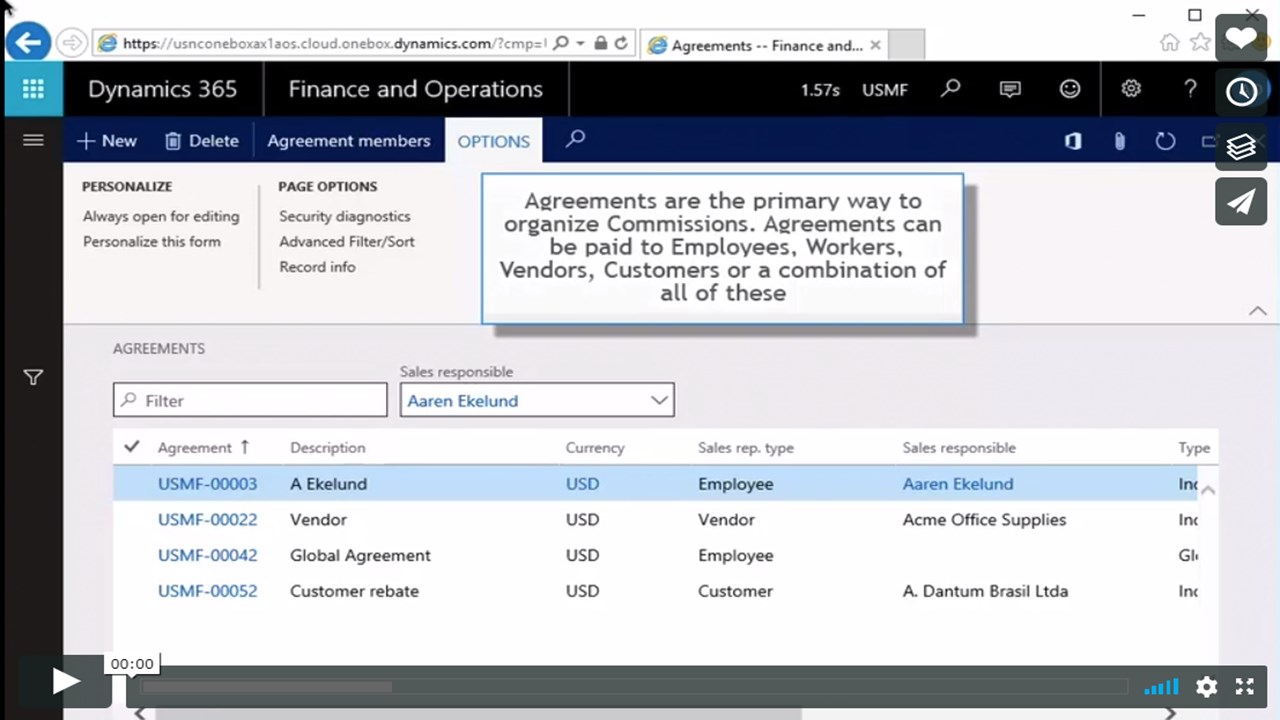Select the Agreements browser tab
The width and height of the screenshot is (1280, 720).
(766, 45)
